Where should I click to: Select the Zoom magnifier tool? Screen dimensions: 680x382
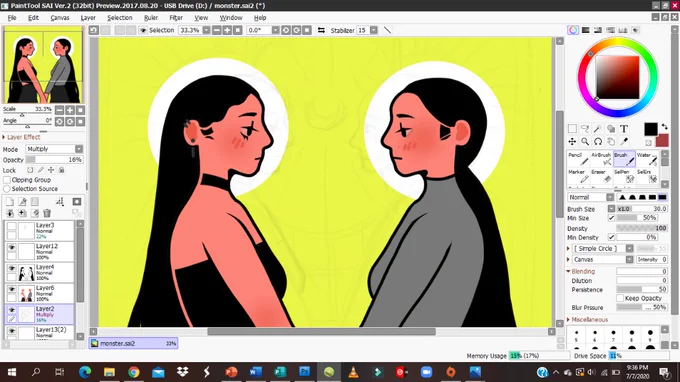tap(585, 141)
